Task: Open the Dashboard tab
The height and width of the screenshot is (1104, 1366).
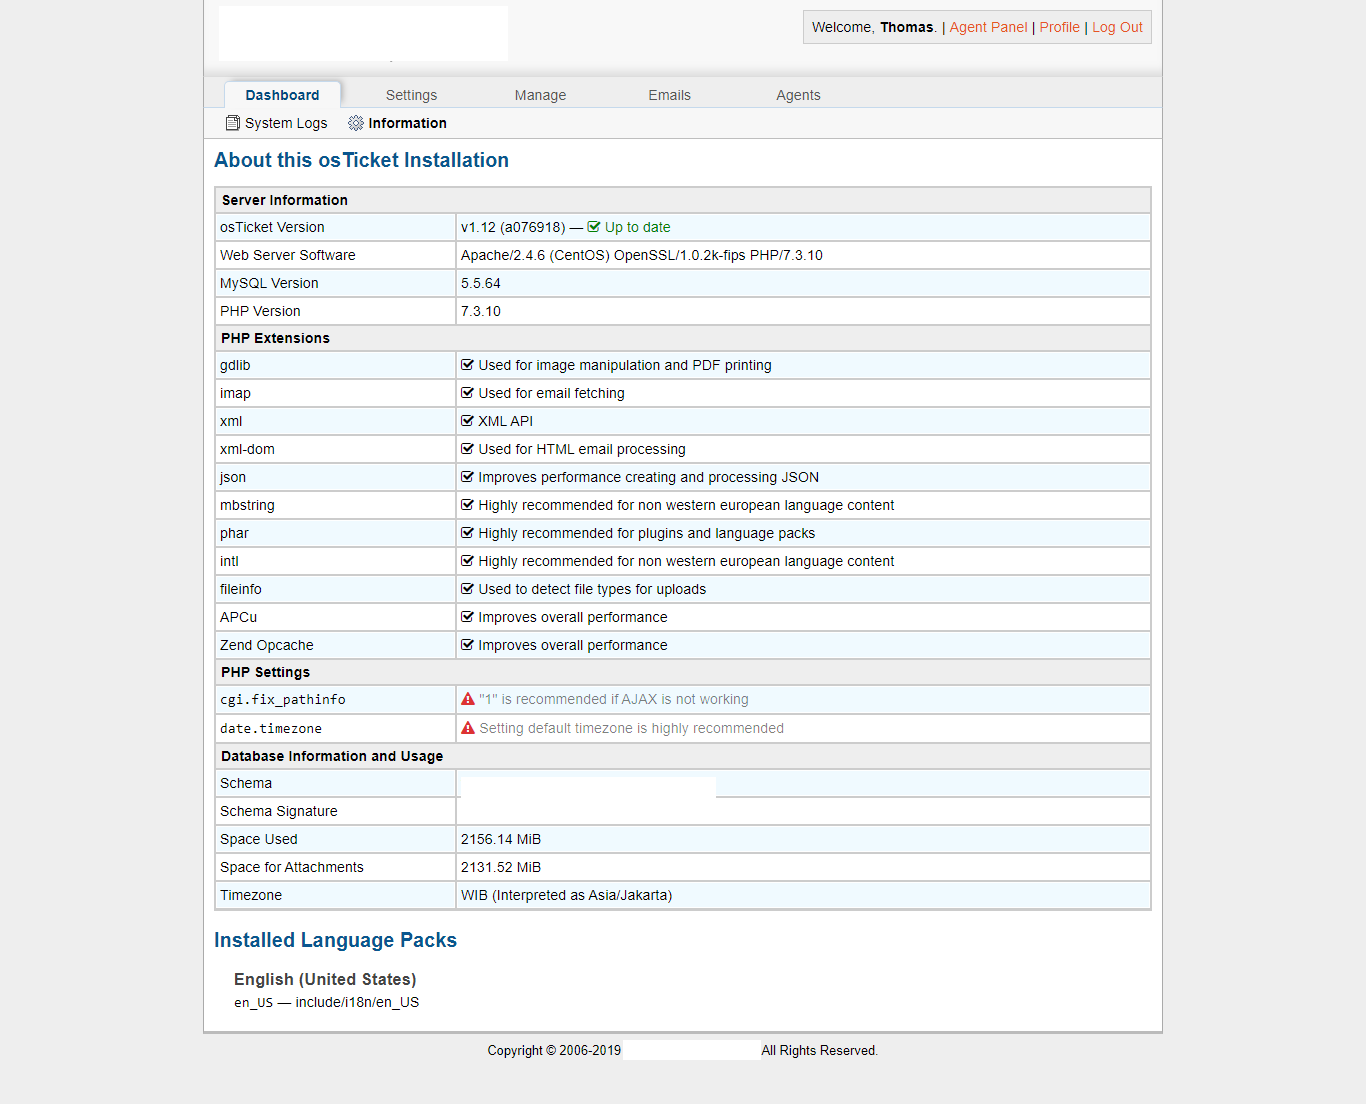Action: (x=283, y=95)
